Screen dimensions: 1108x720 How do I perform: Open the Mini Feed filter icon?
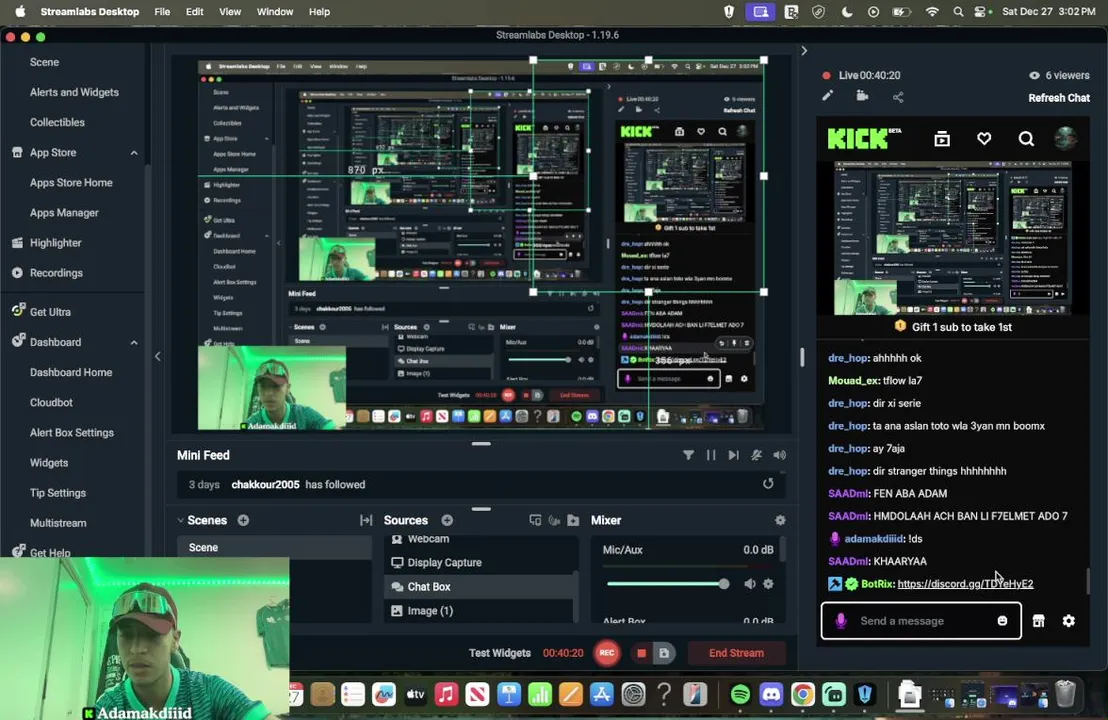tap(688, 455)
